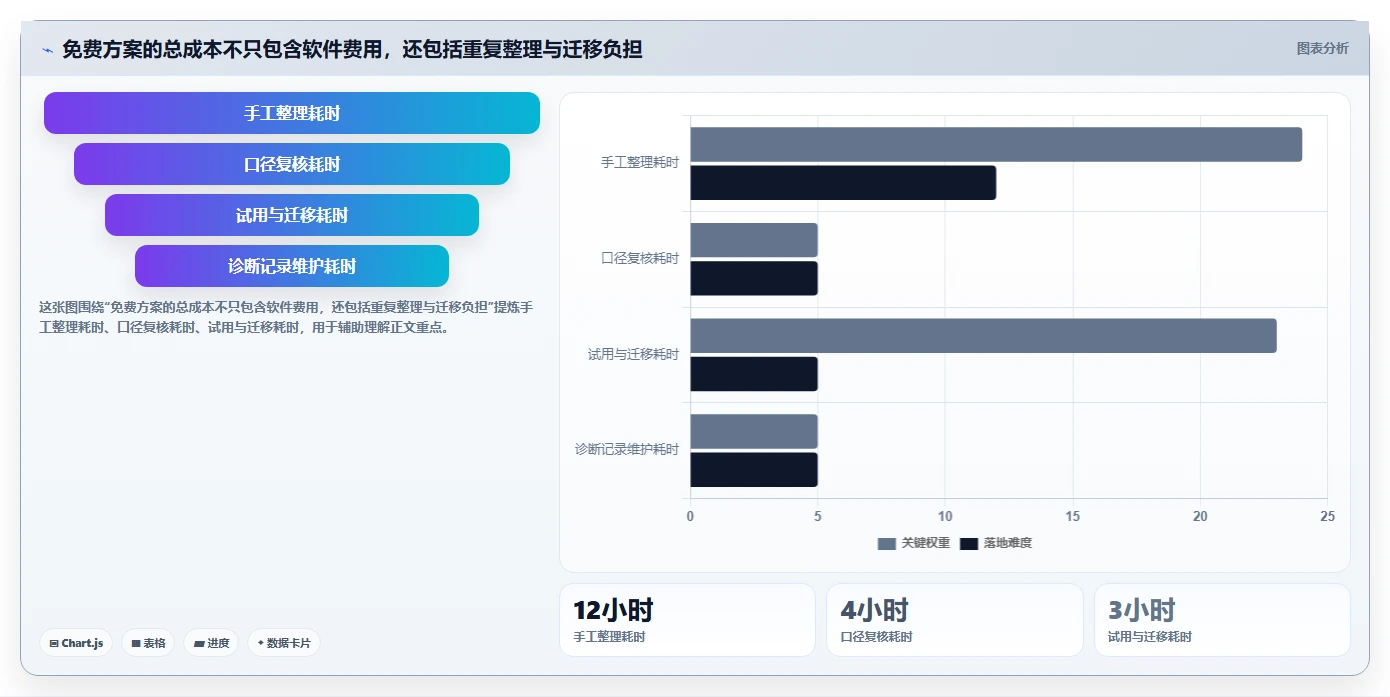Click the 口径复核耗时 y-axis label

pyautogui.click(x=640, y=258)
